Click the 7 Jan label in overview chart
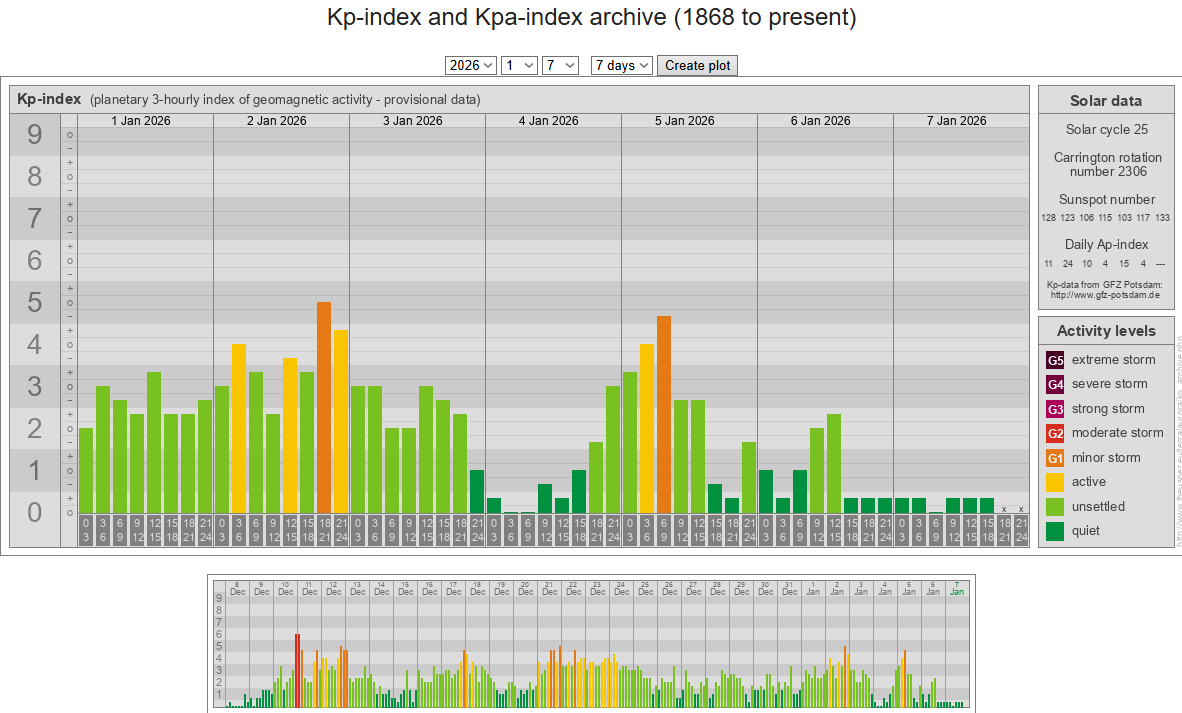 957,589
